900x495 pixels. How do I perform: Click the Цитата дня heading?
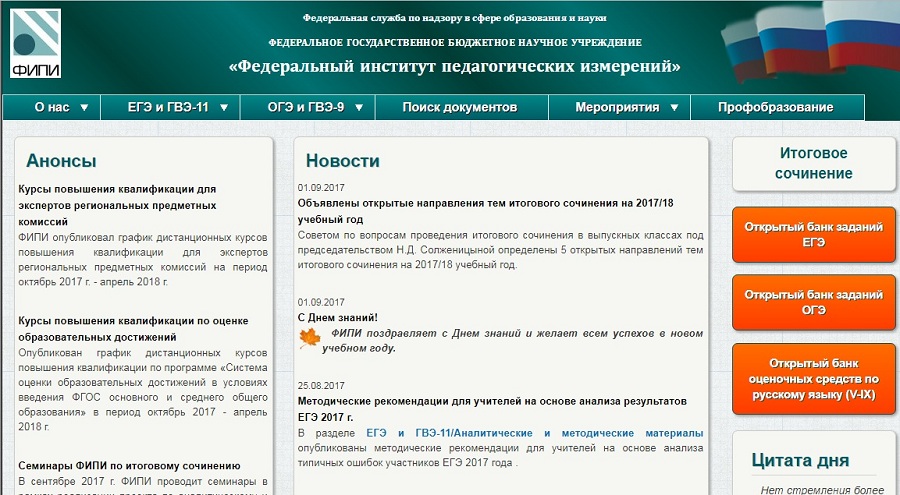click(x=800, y=460)
